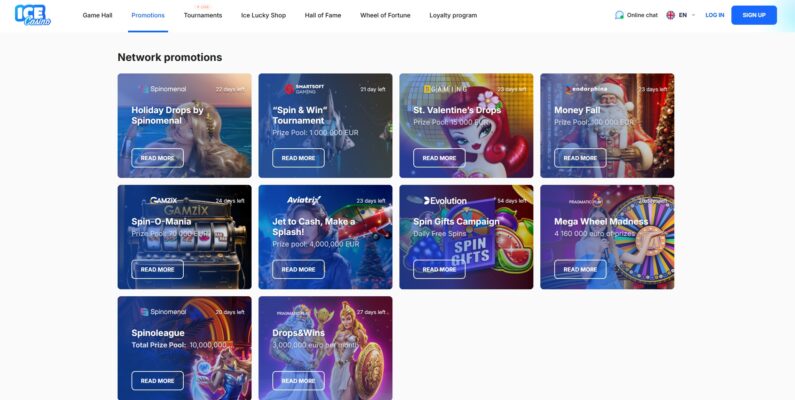
Task: Read more about Drops&Wins promotion
Action: click(x=298, y=381)
